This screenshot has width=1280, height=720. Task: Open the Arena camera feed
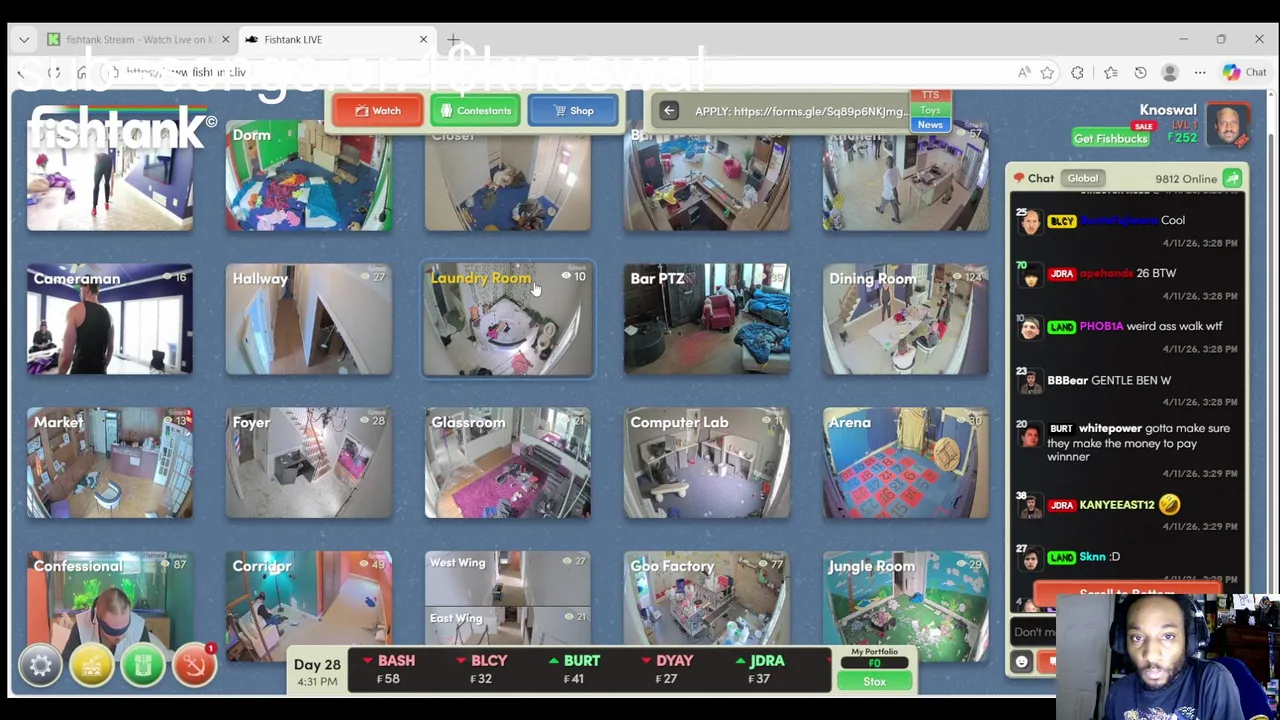[906, 463]
